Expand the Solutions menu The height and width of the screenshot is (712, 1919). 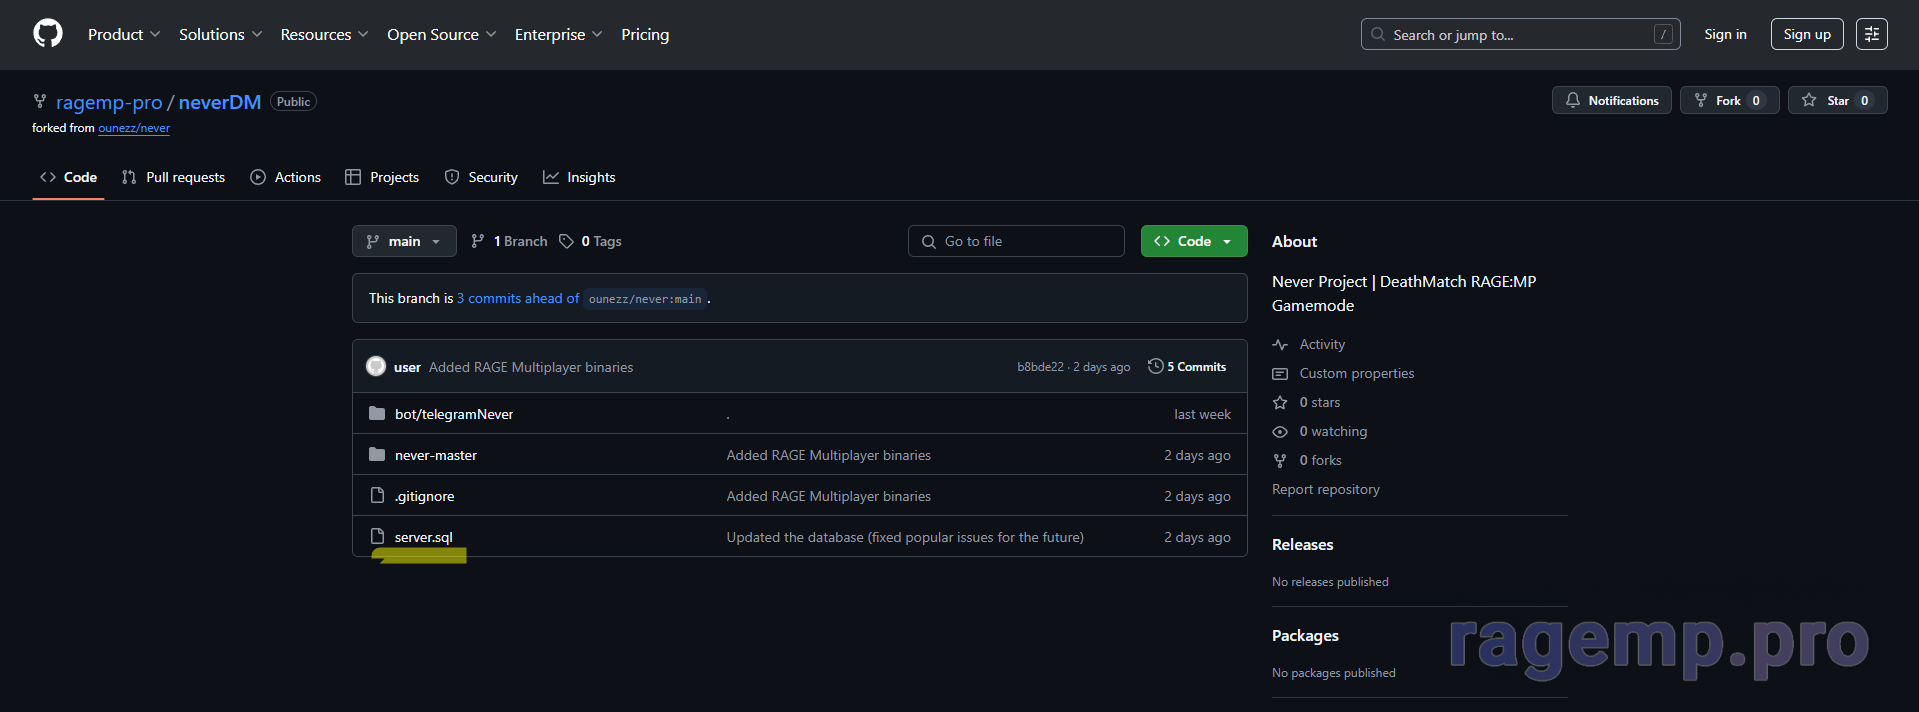pos(220,34)
